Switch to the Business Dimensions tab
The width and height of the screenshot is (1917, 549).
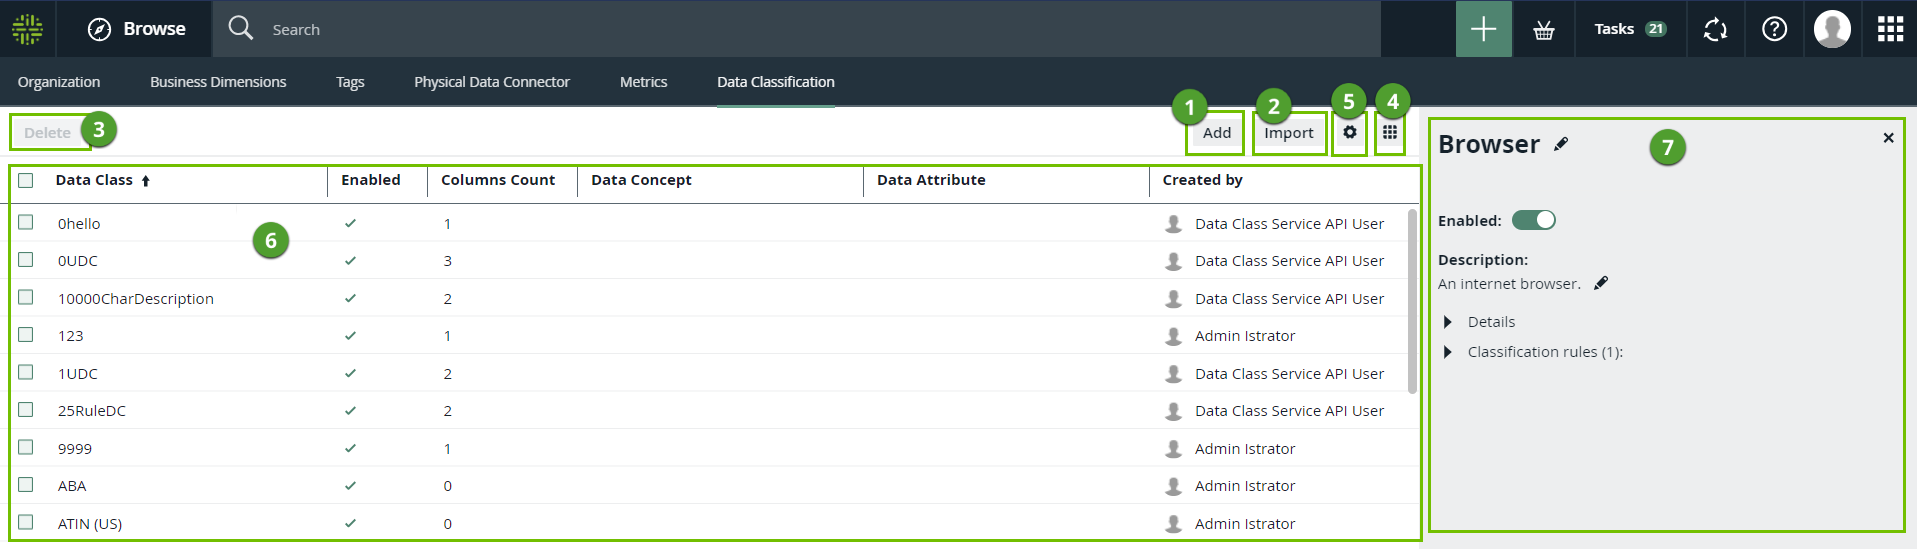tap(218, 82)
